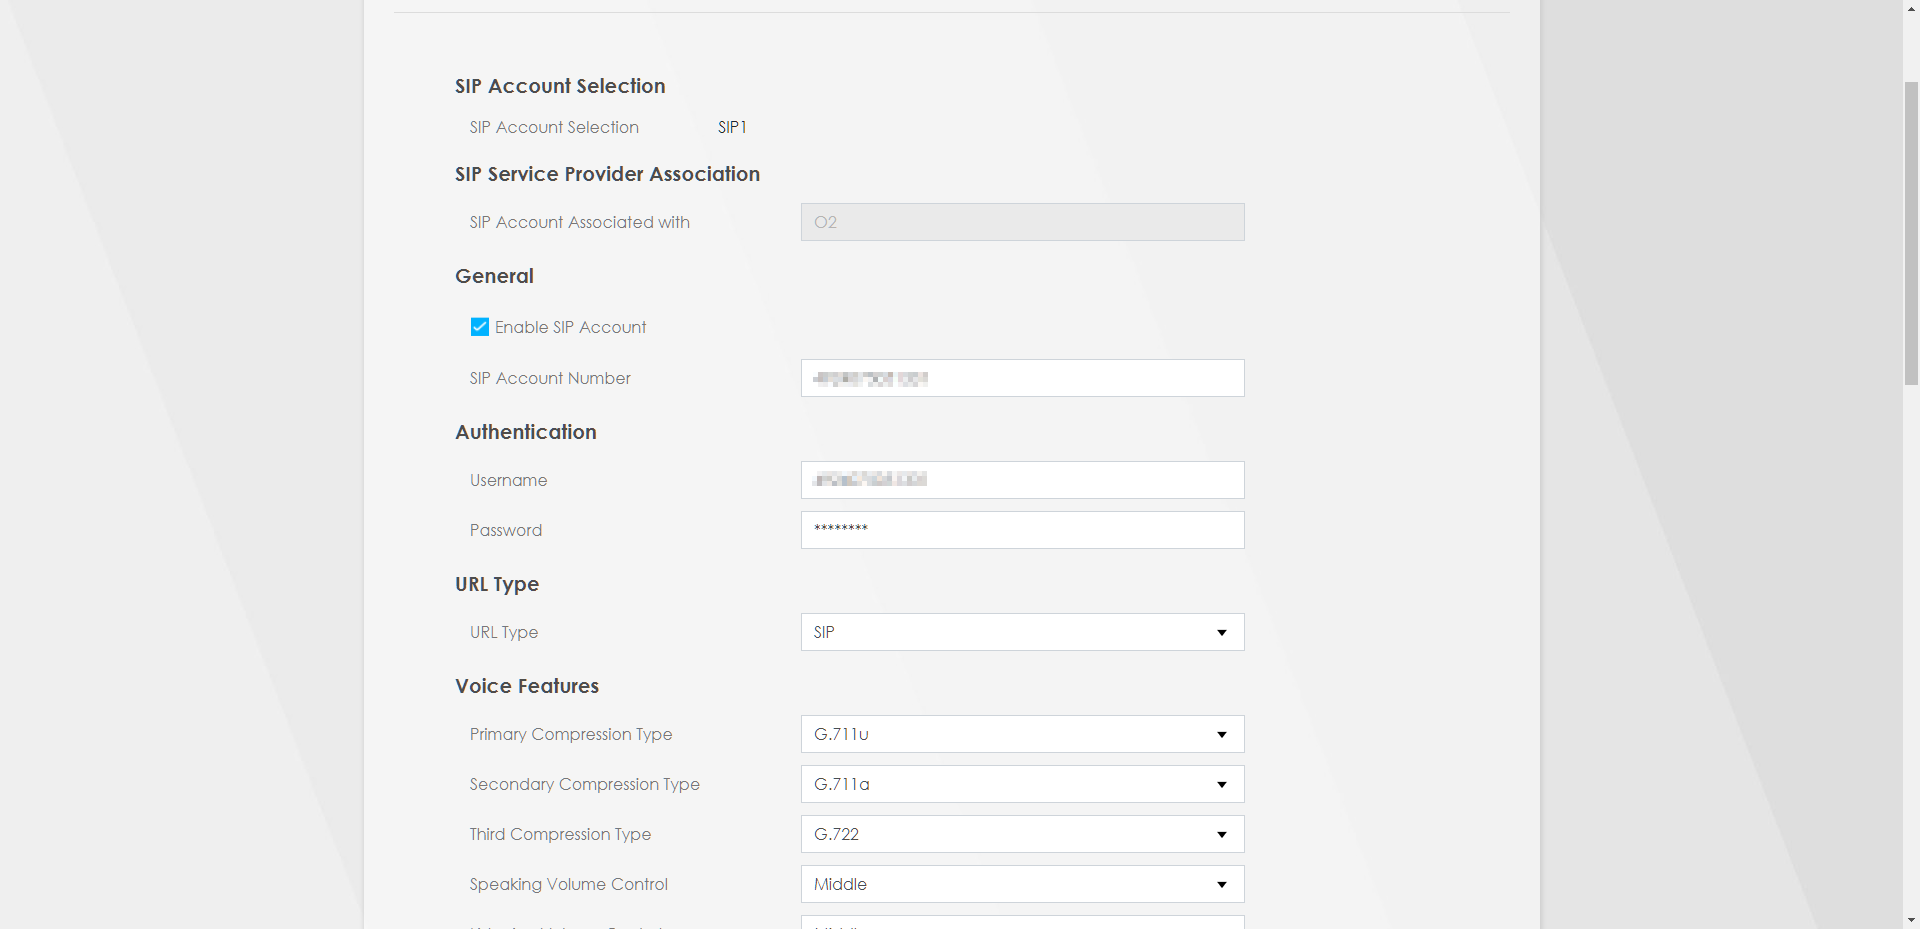
Task: Click the SIP Service Provider Association heading
Action: 607,174
